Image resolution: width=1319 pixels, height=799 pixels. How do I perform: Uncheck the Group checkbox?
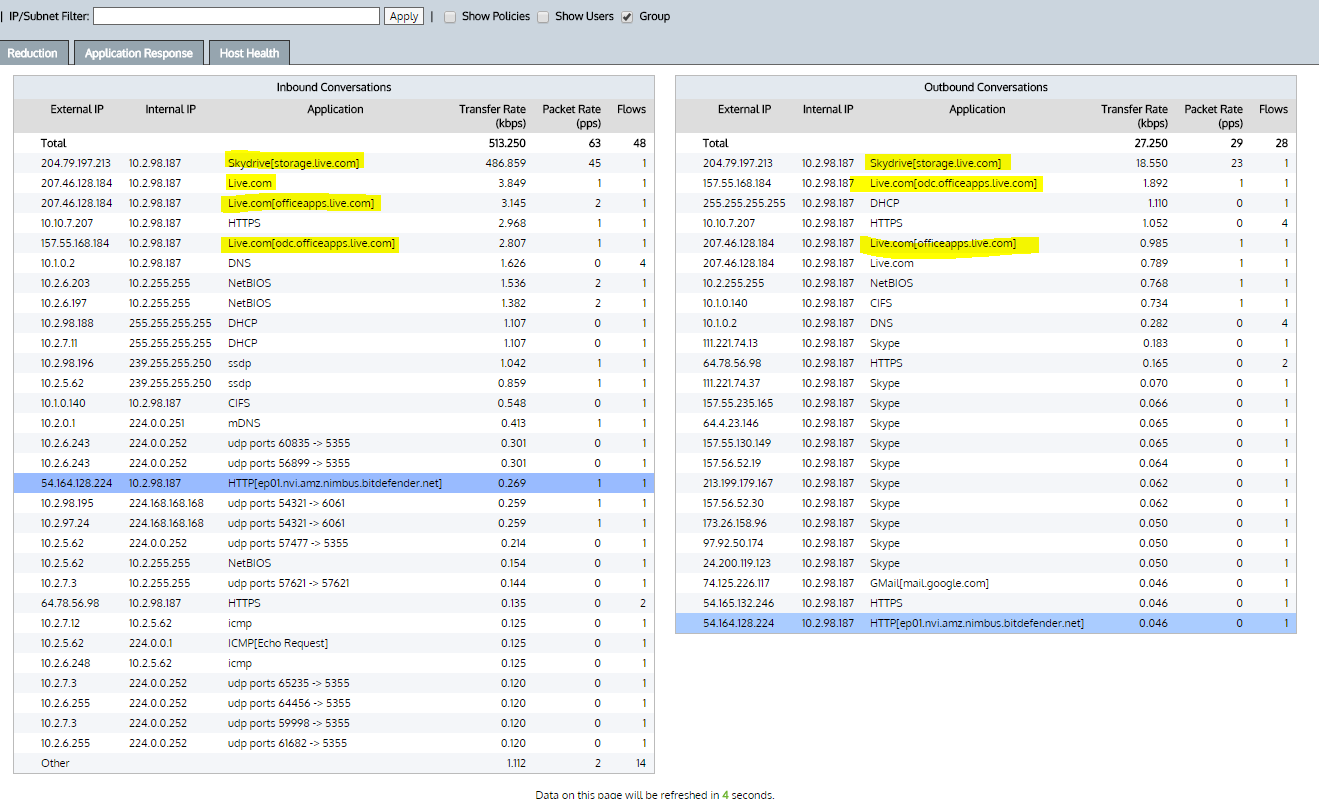(x=627, y=17)
